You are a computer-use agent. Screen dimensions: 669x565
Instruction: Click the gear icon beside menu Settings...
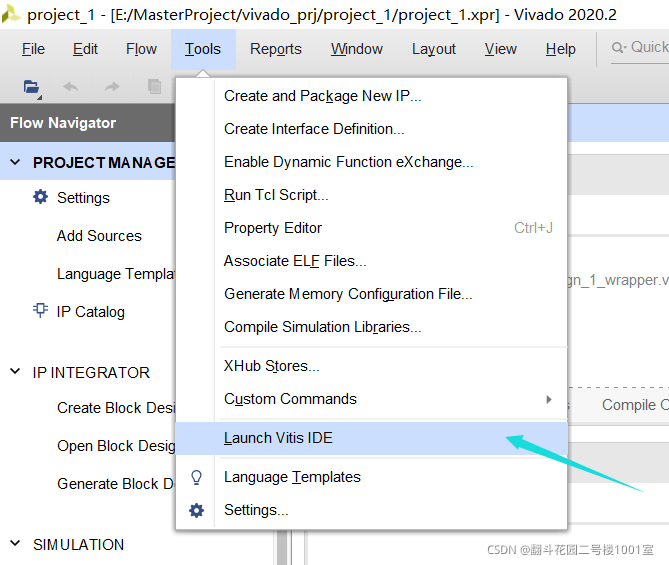point(196,510)
